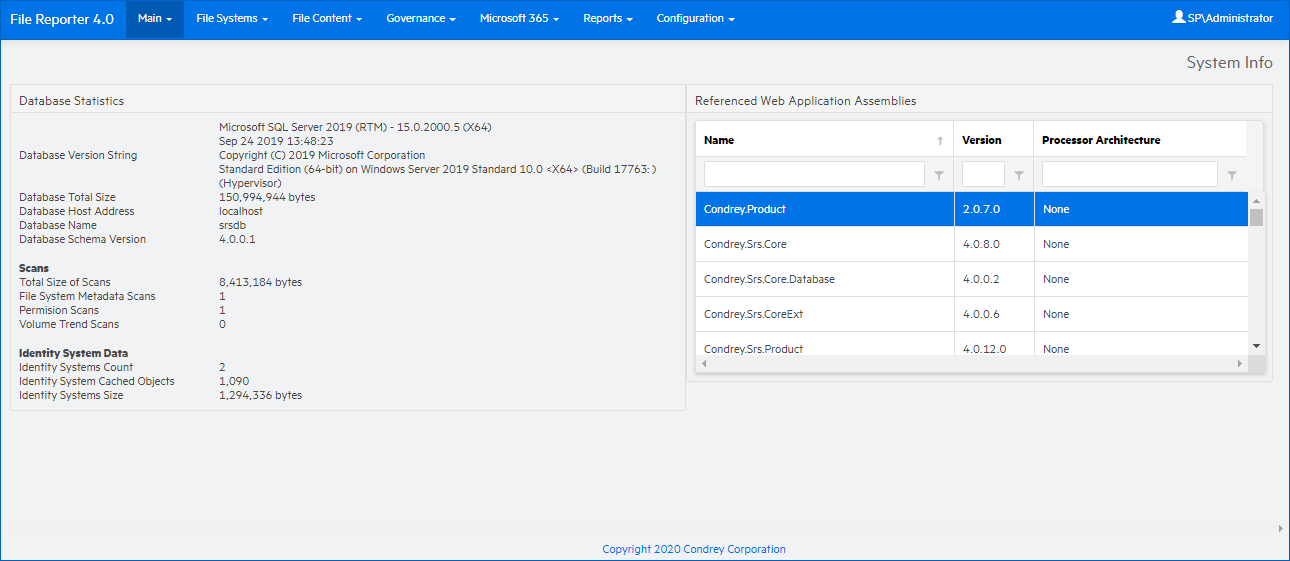Click the Processor Architecture filter funnel icon
1290x561 pixels.
pos(1231,175)
